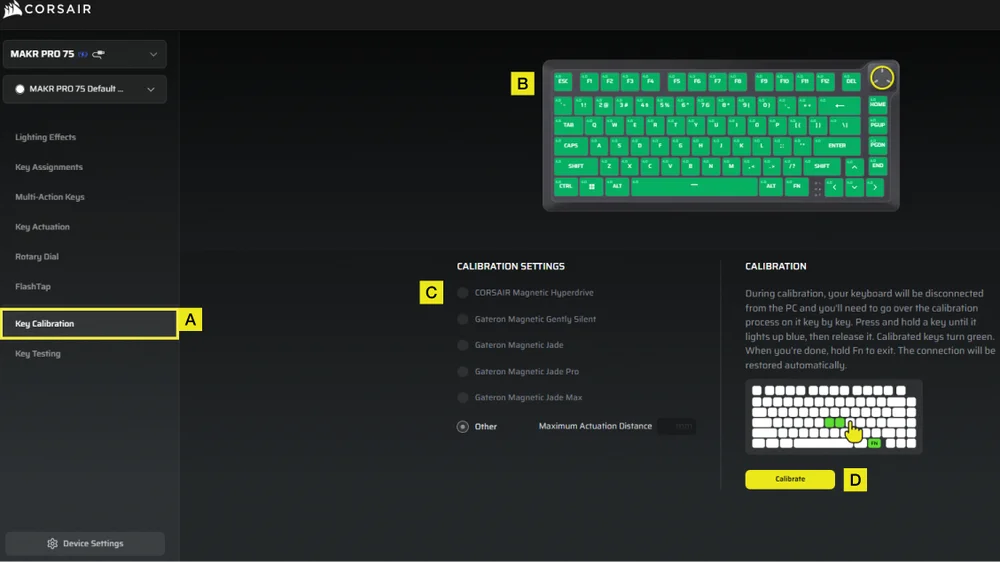Select the right ALT key on the preview
This screenshot has height=562, width=1000.
pyautogui.click(x=771, y=187)
